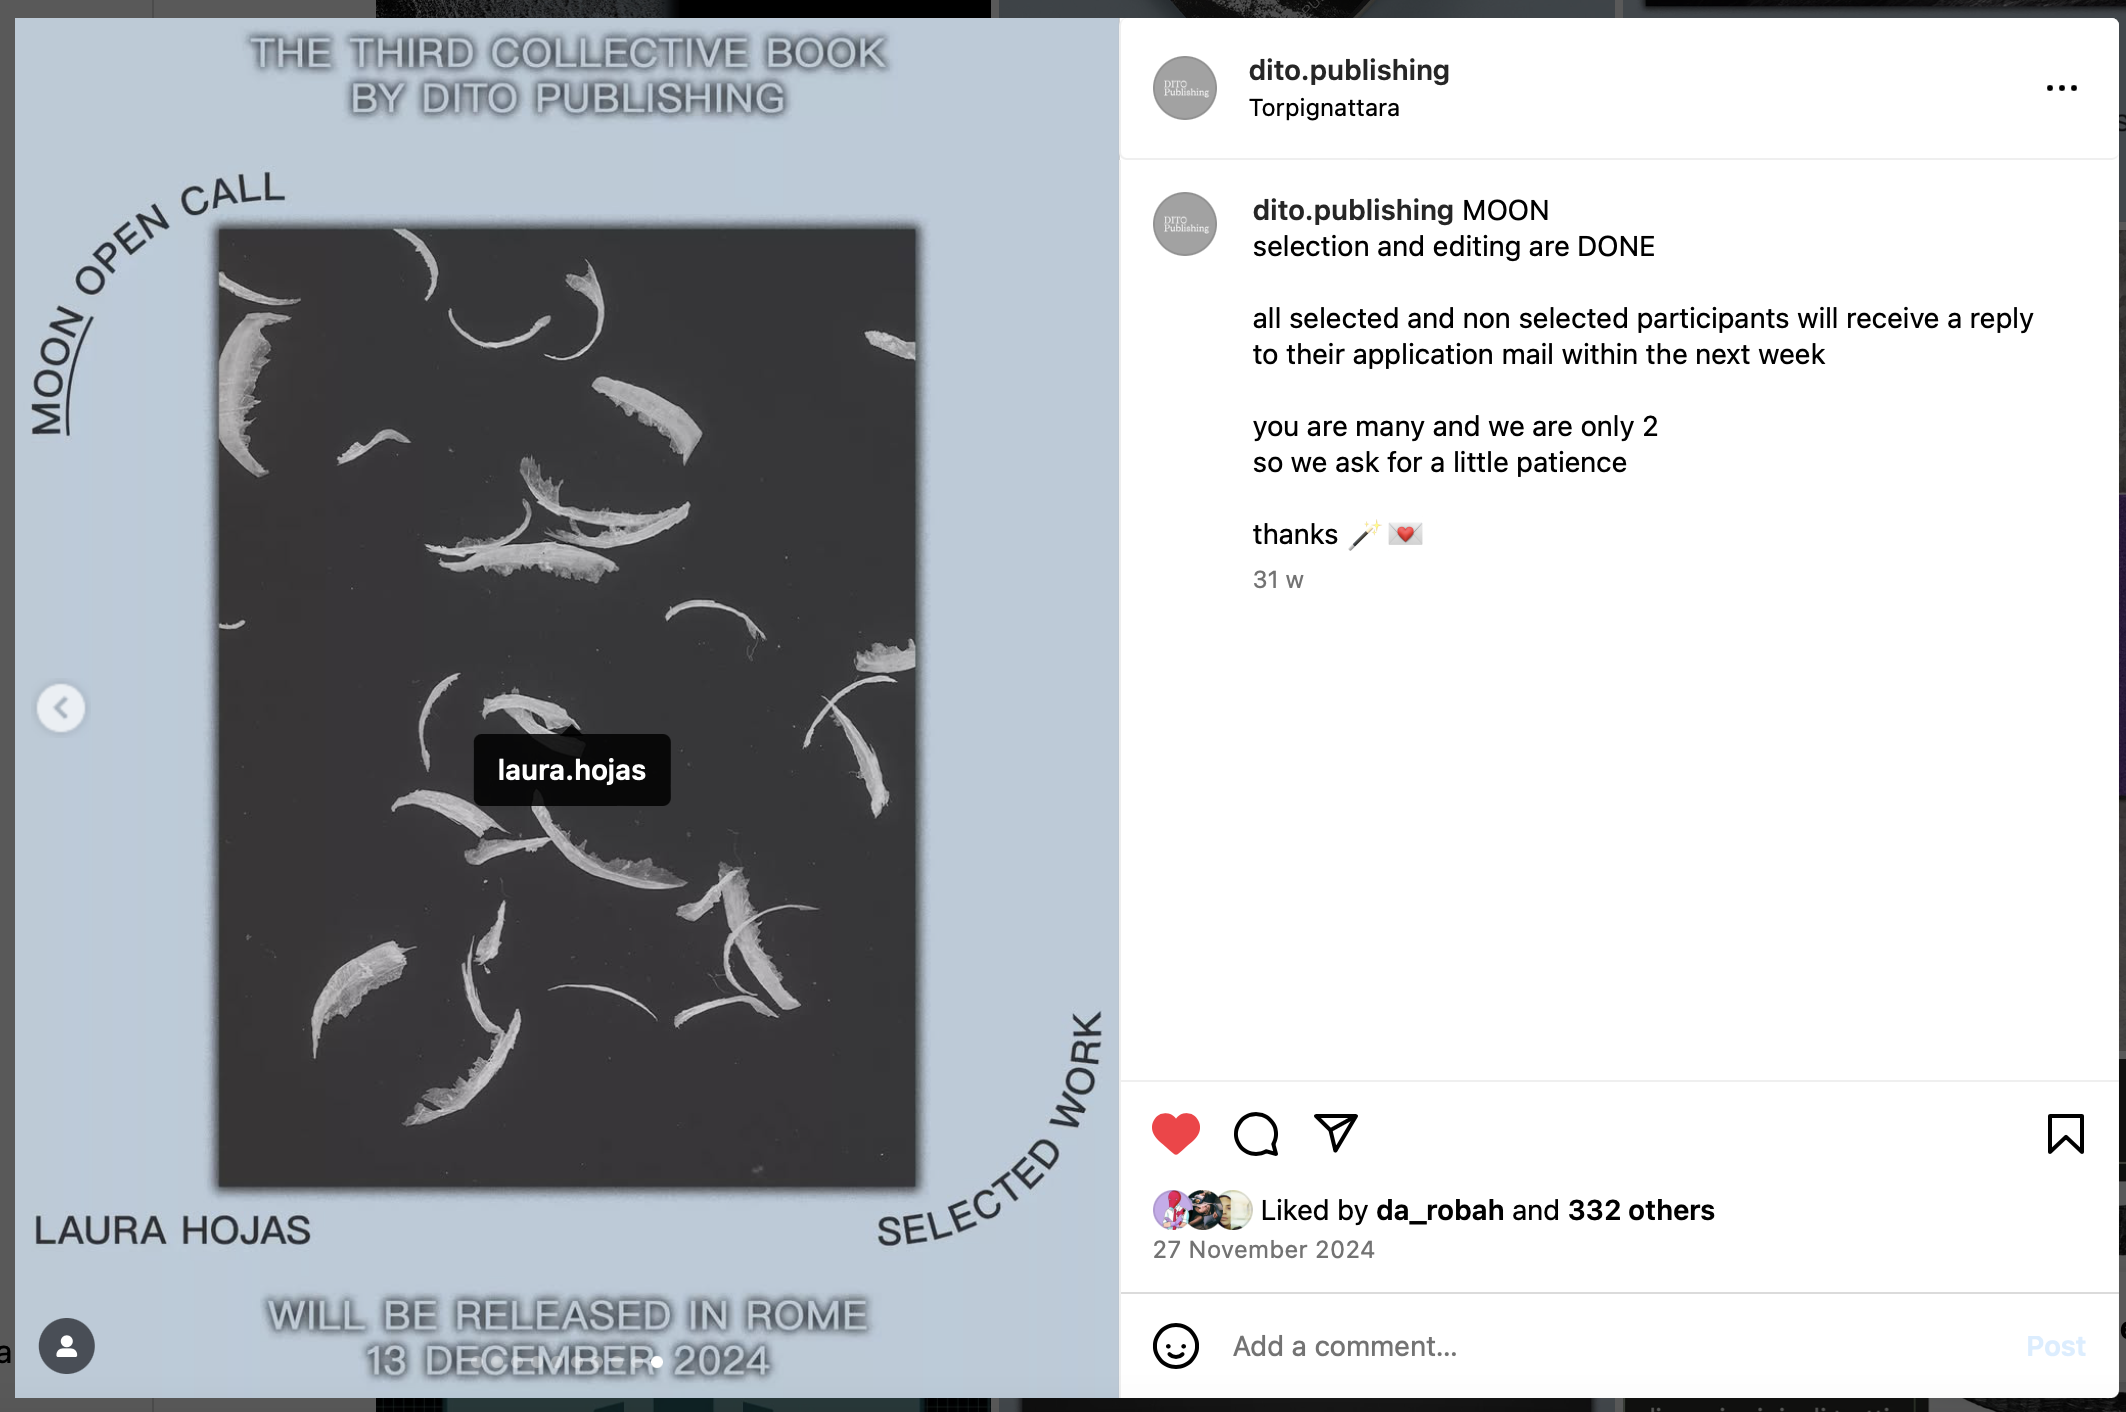The width and height of the screenshot is (2126, 1412).
Task: Open the emoji picker smiley icon
Action: tap(1176, 1346)
